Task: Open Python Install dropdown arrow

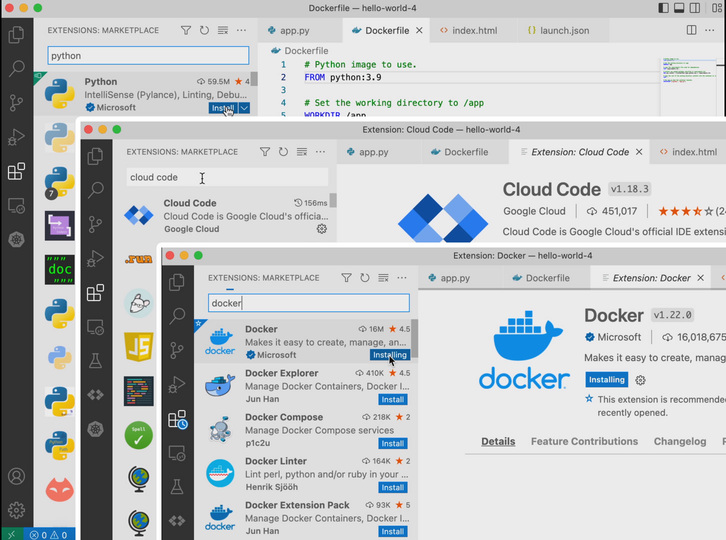Action: 244,108
